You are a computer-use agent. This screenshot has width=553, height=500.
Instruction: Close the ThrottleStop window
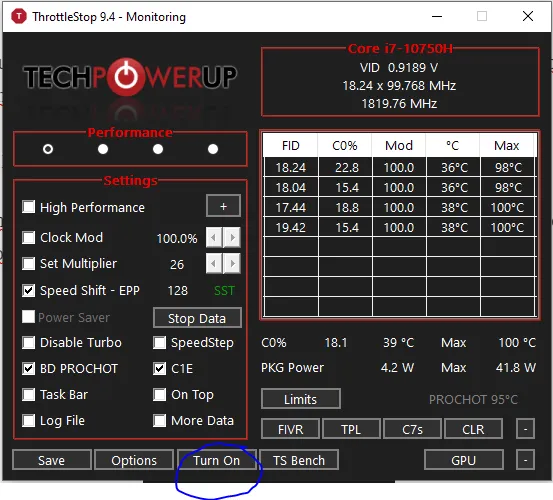[x=528, y=16]
